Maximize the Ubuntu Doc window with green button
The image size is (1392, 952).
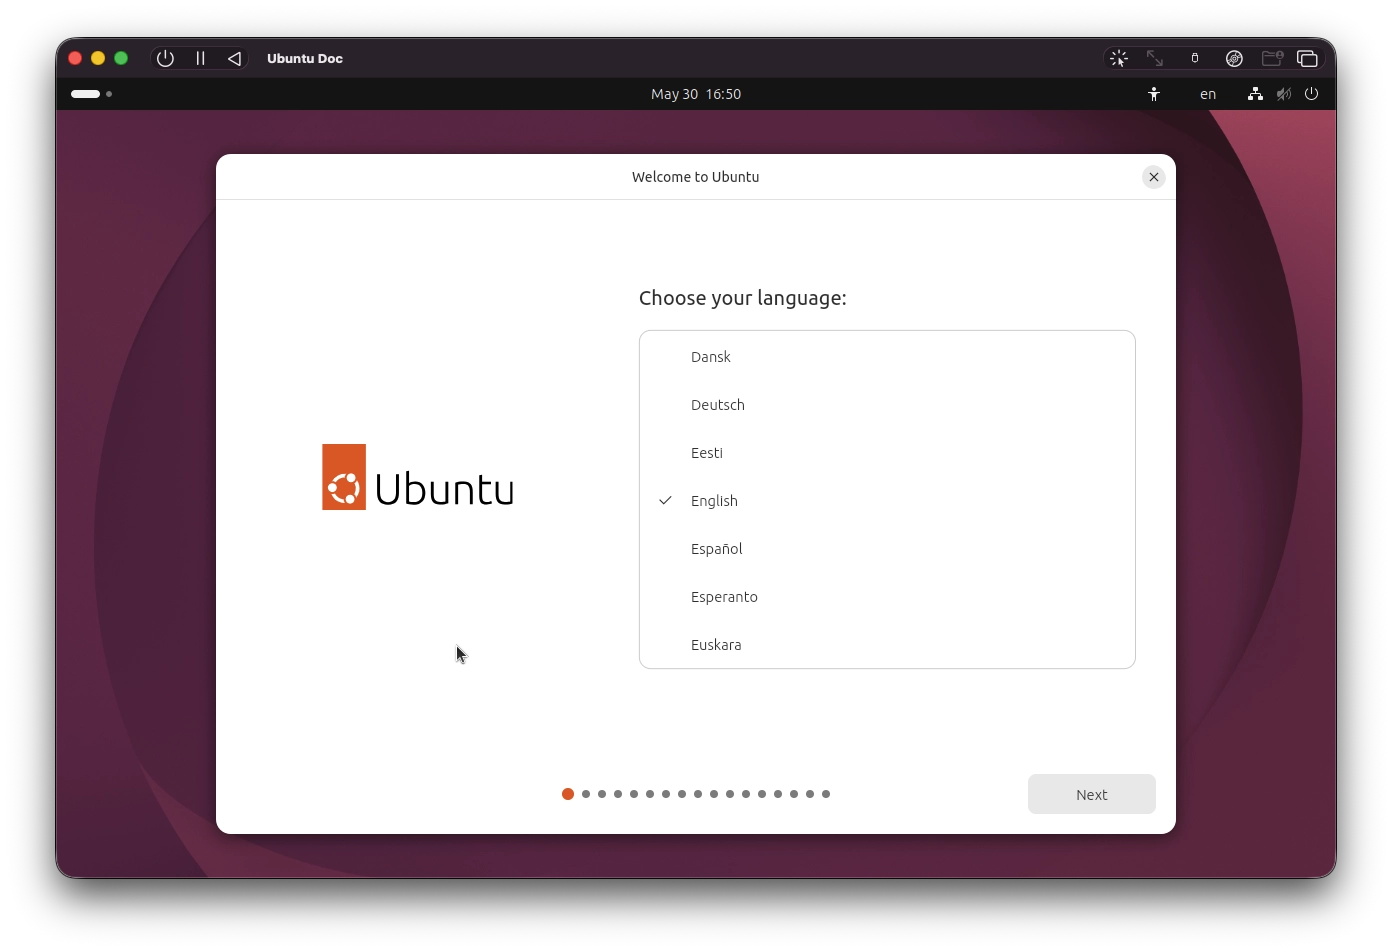tap(121, 58)
